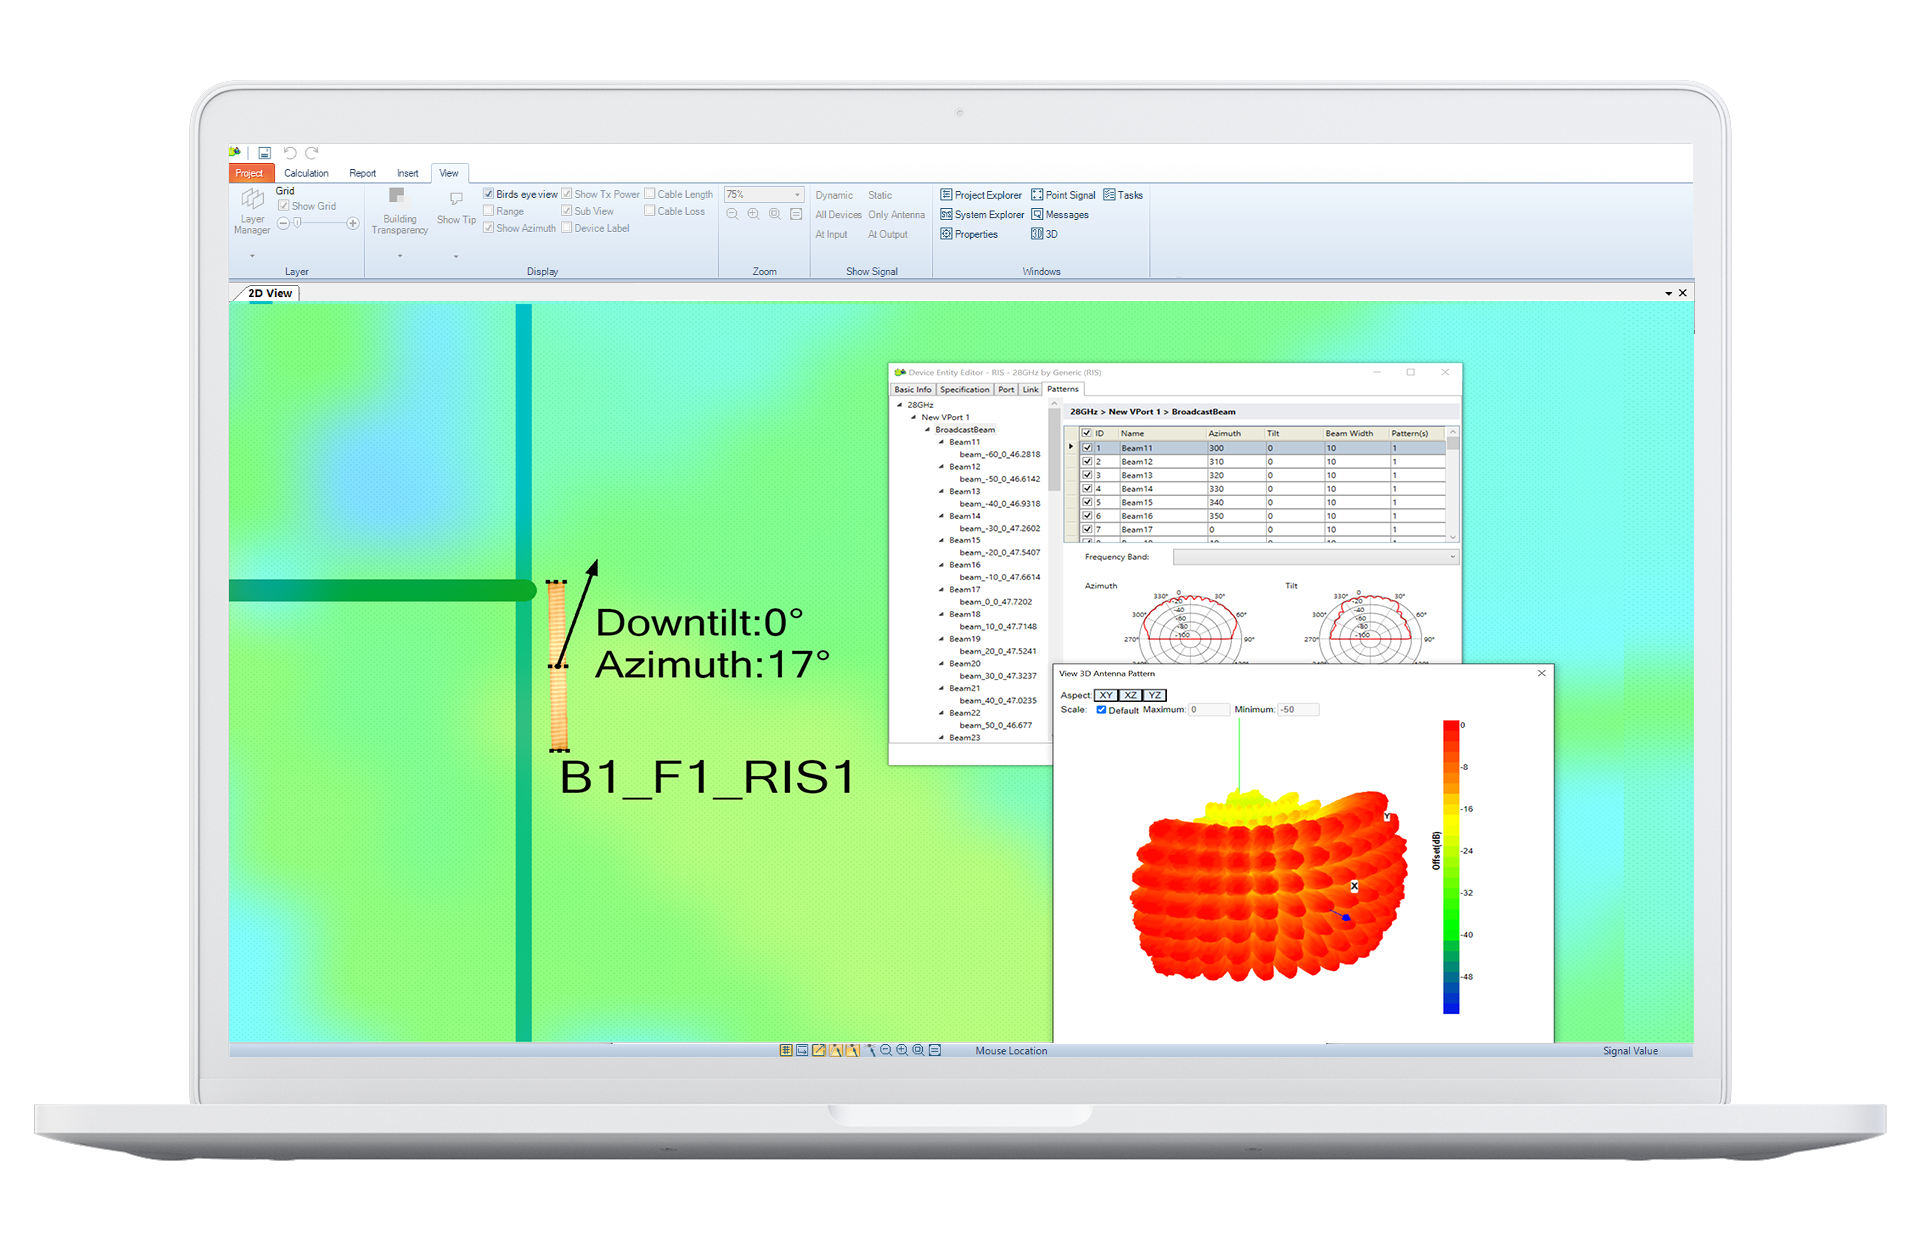
Task: Open the System Explorer window
Action: (982, 214)
